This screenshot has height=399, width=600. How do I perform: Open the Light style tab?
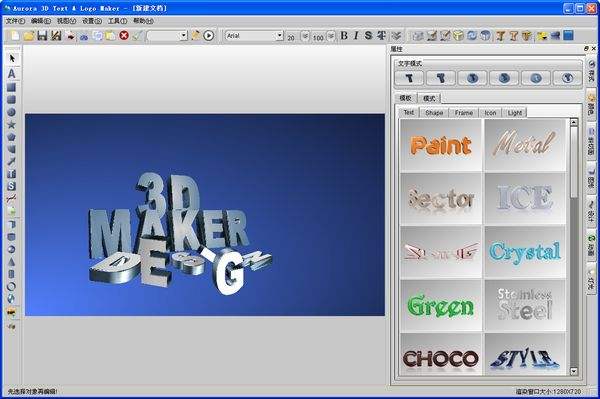[x=515, y=113]
